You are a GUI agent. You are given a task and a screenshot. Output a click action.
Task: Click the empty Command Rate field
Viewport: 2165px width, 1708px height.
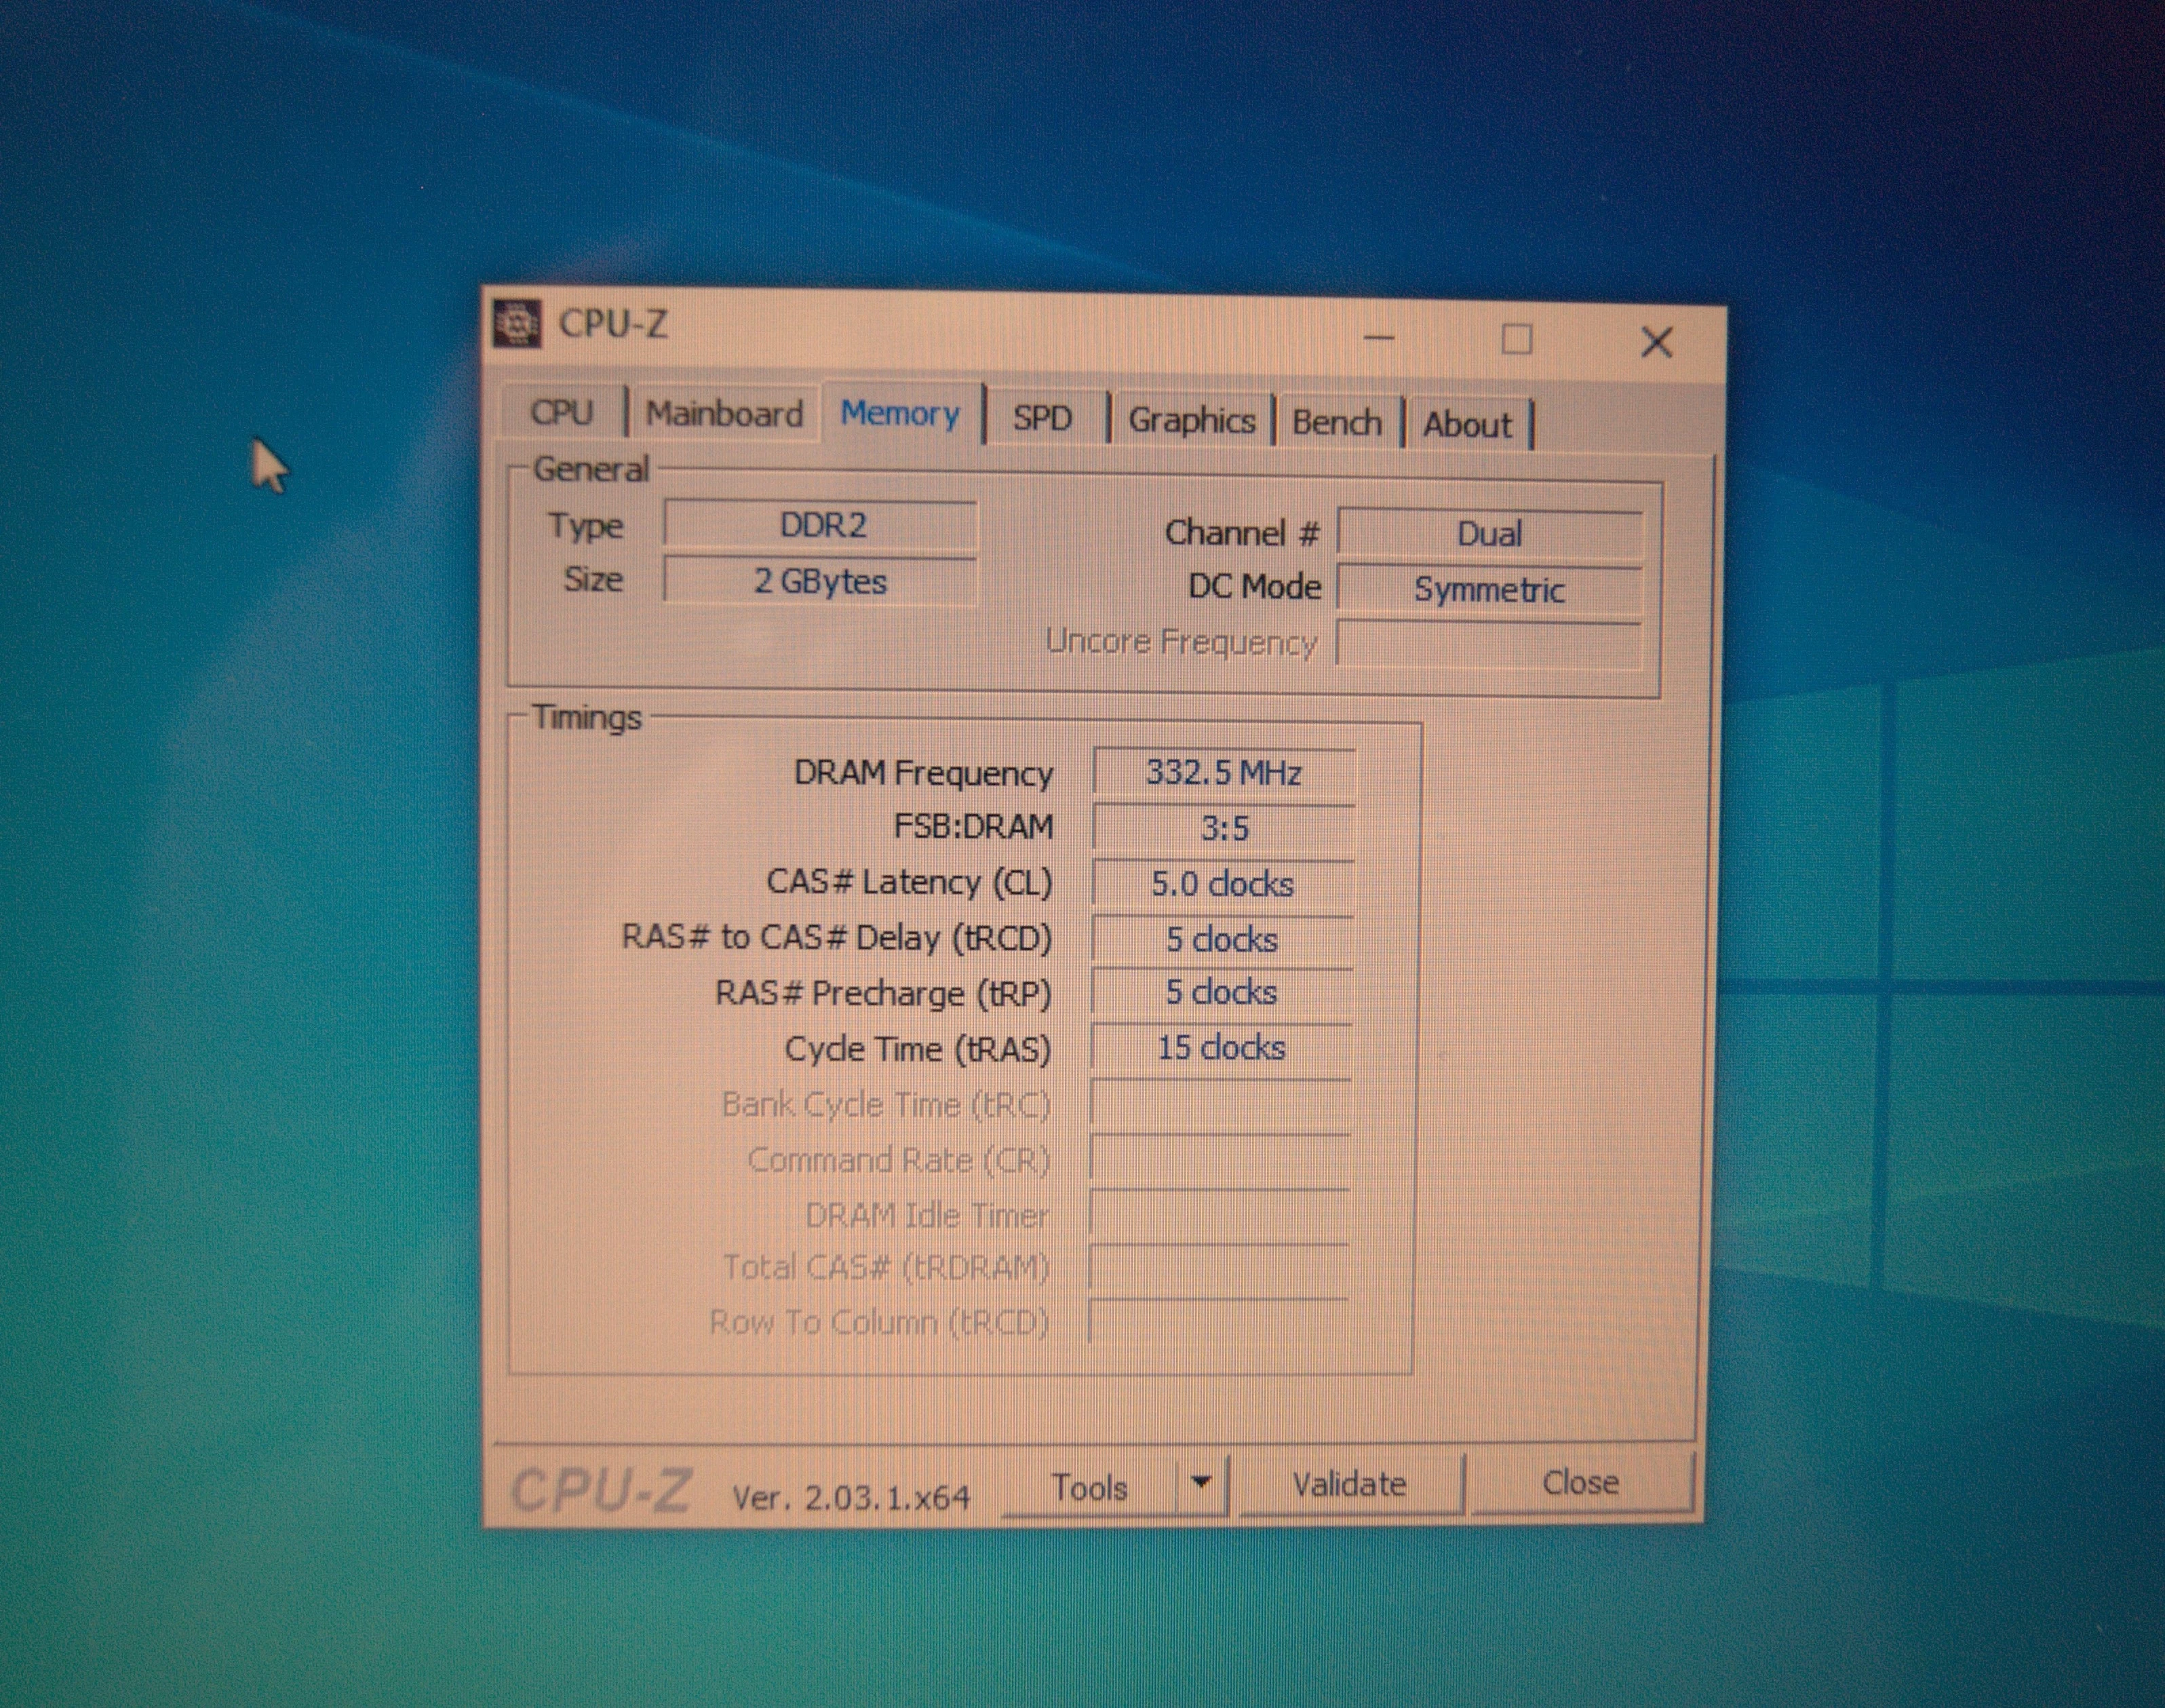pos(1220,1159)
